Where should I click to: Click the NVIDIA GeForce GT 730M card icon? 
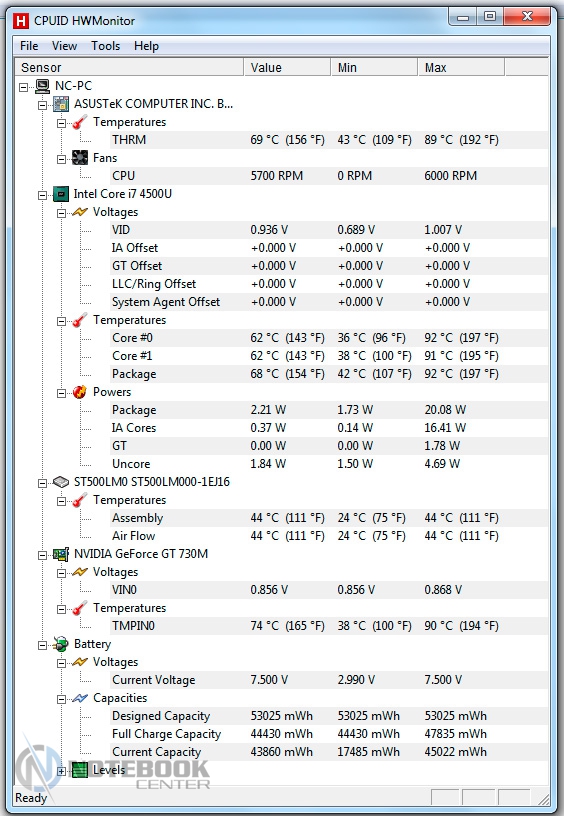tap(61, 554)
